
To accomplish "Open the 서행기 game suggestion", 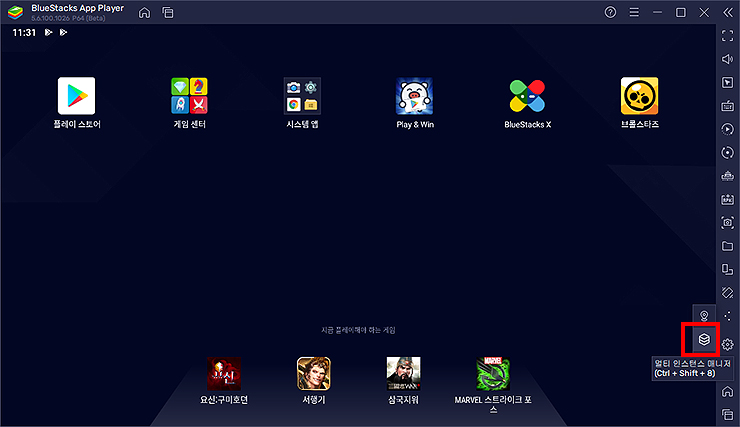I will pos(314,374).
